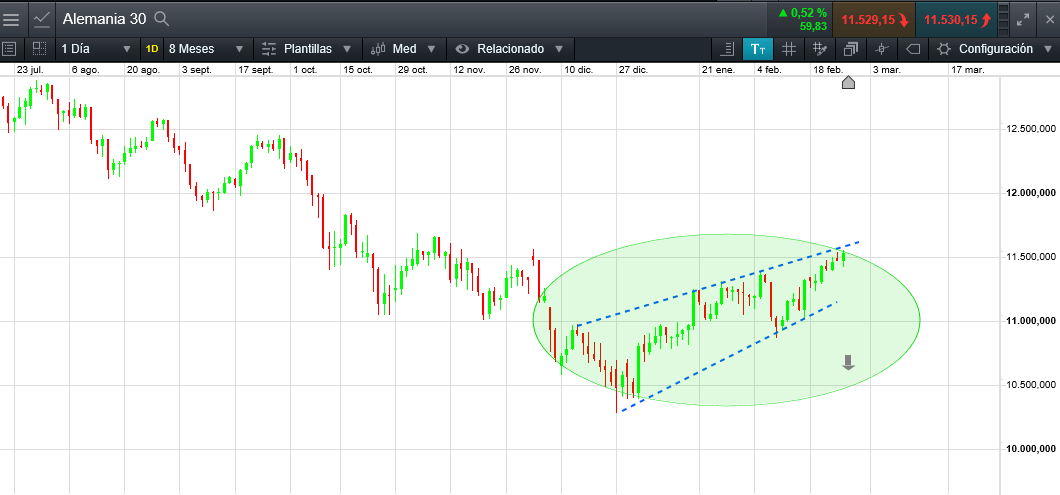Click the 12.000,000 price axis label
Viewport: 1060px width, 495px height.
(x=1030, y=193)
